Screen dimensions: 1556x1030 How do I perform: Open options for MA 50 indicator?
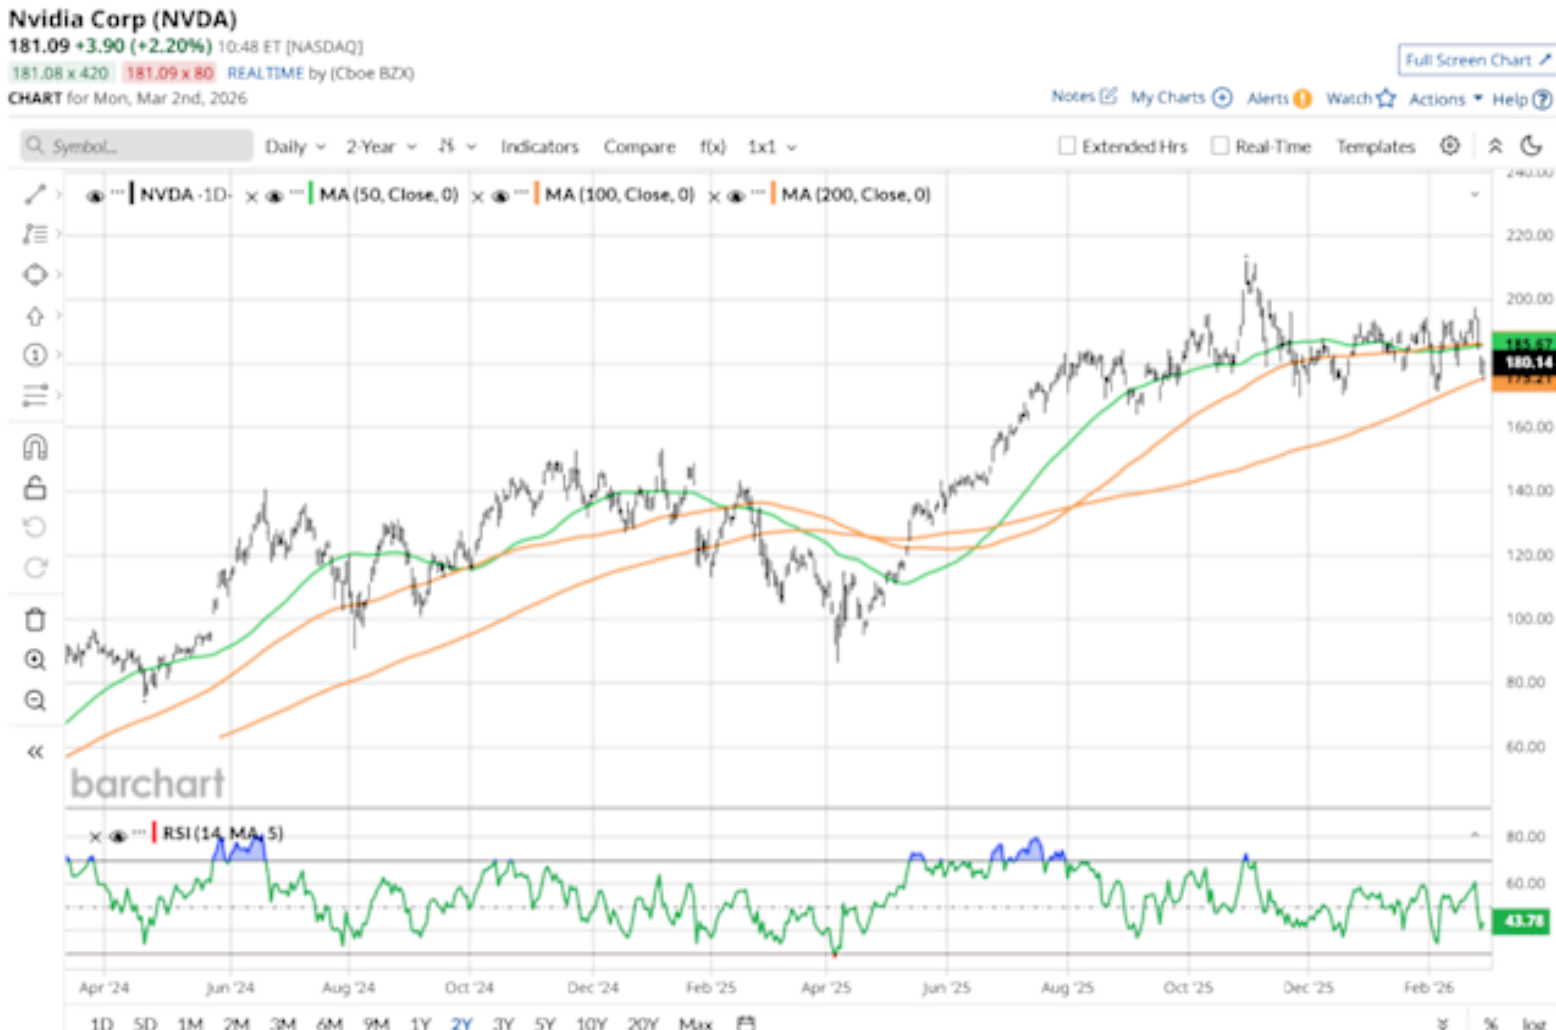tap(297, 192)
